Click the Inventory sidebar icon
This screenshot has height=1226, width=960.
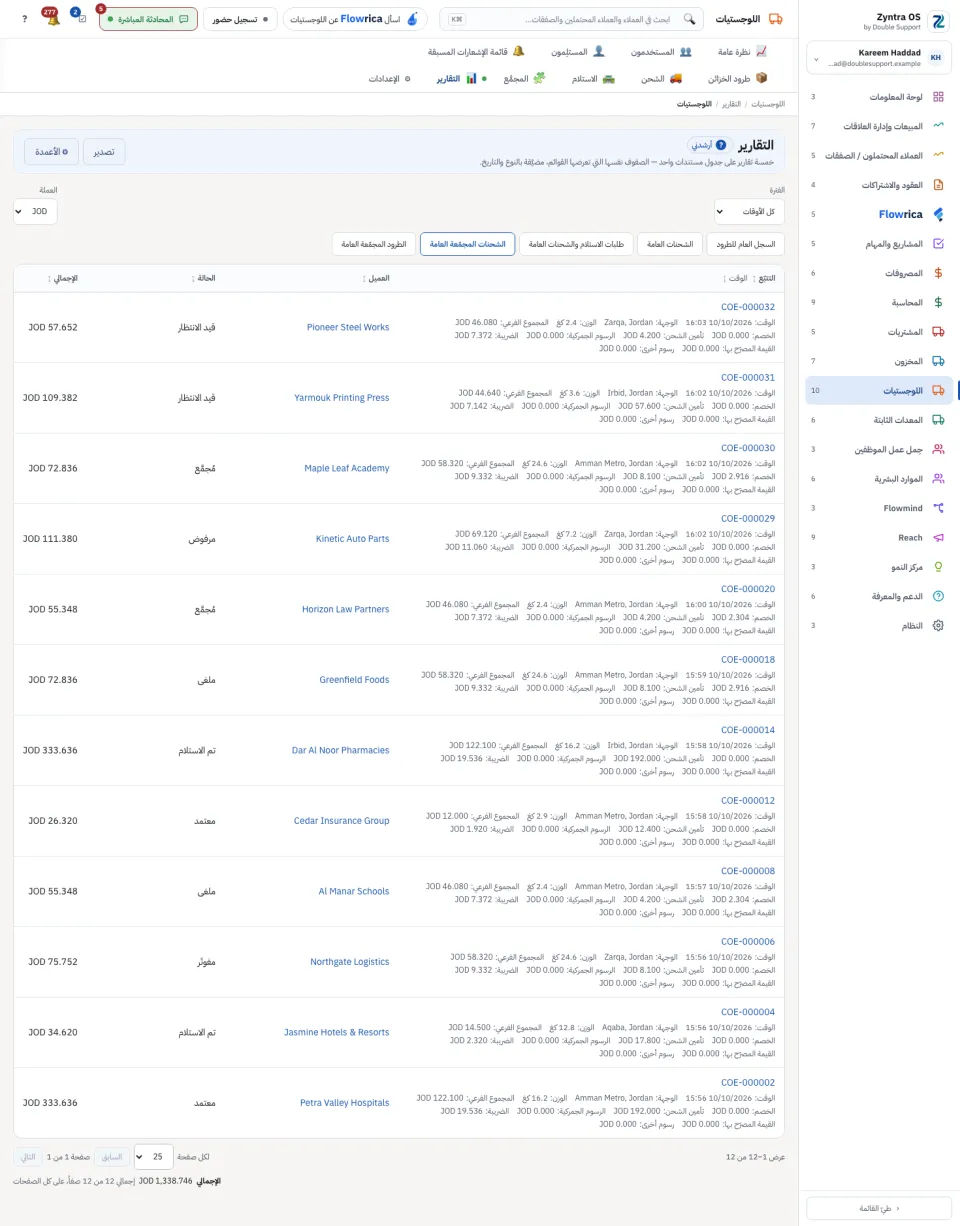pyautogui.click(x=938, y=360)
